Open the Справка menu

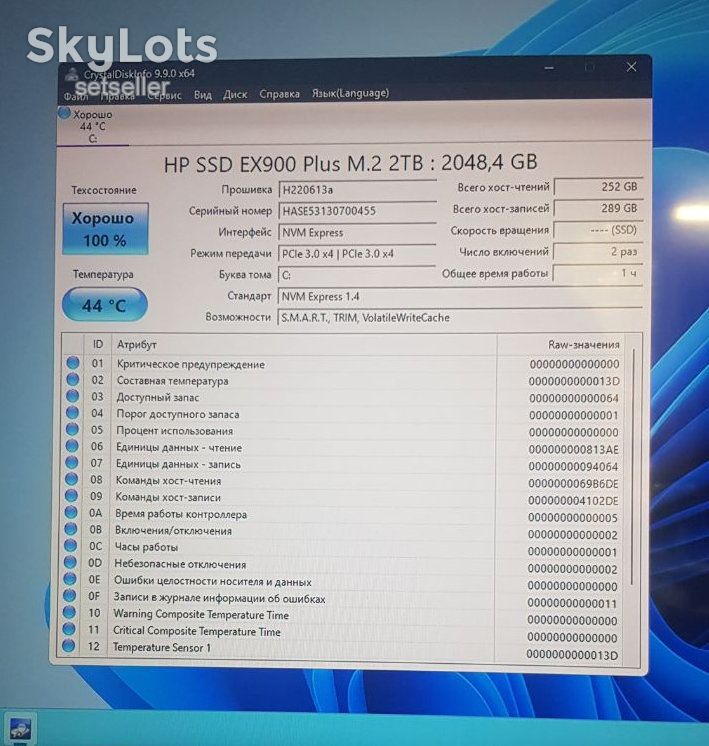[279, 94]
